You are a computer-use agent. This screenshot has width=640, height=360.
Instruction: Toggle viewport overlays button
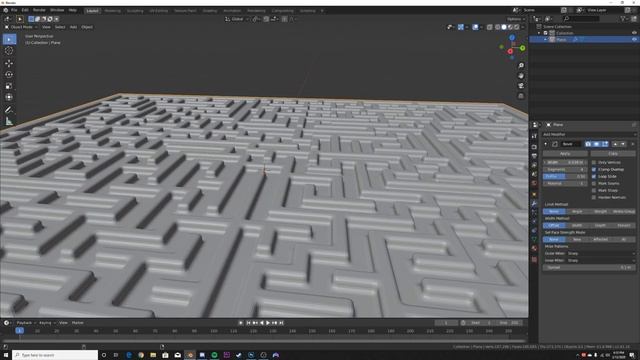click(x=475, y=27)
